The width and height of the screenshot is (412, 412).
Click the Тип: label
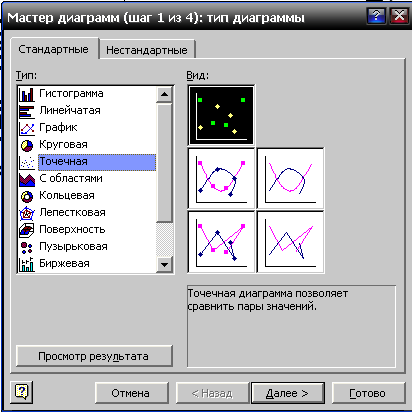26,76
